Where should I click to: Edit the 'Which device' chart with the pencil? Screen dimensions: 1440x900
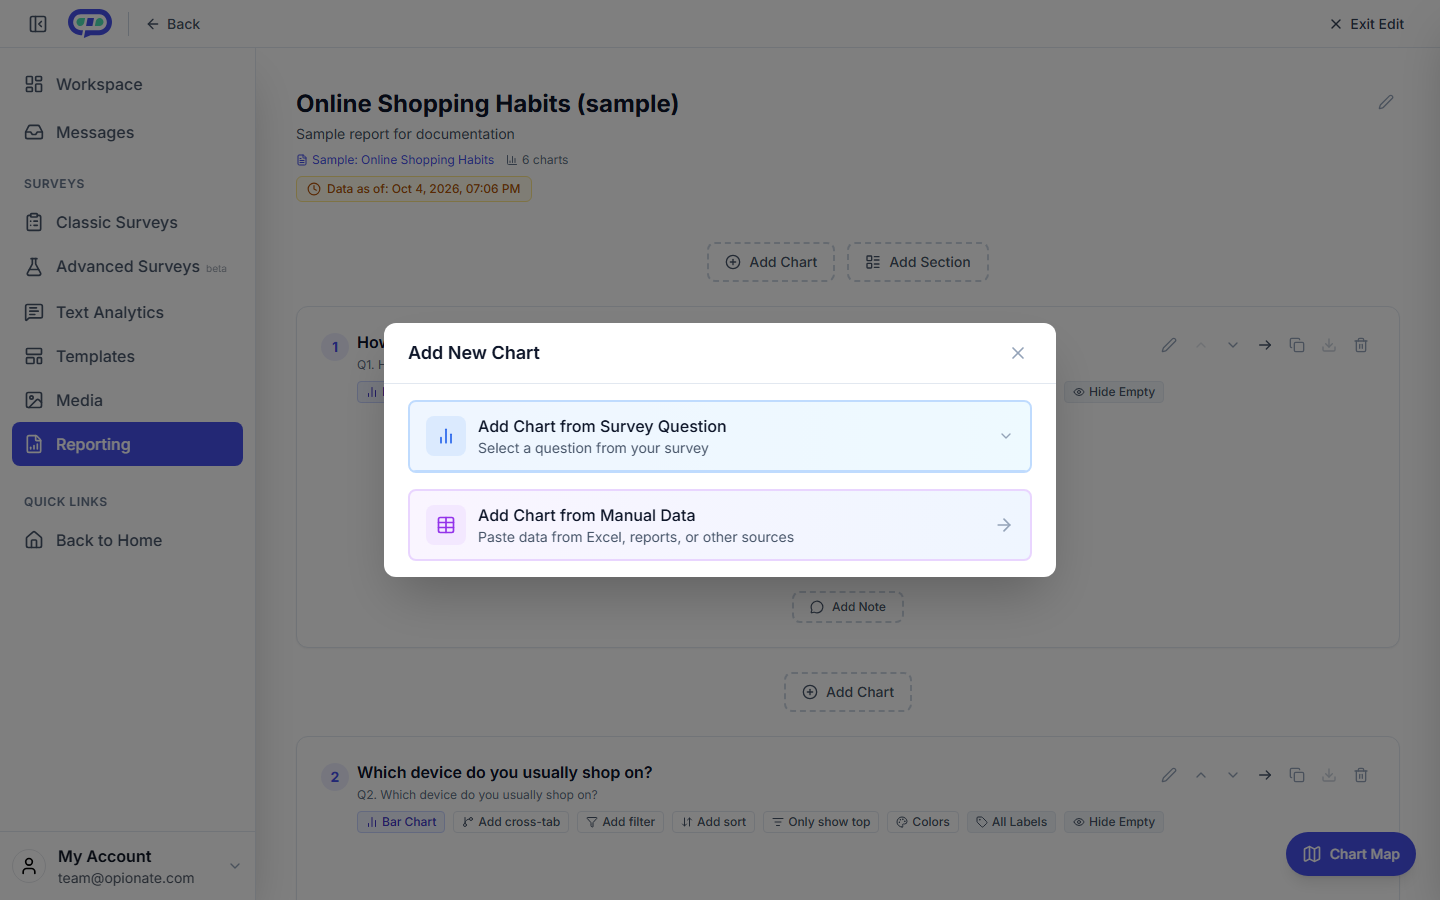tap(1169, 775)
